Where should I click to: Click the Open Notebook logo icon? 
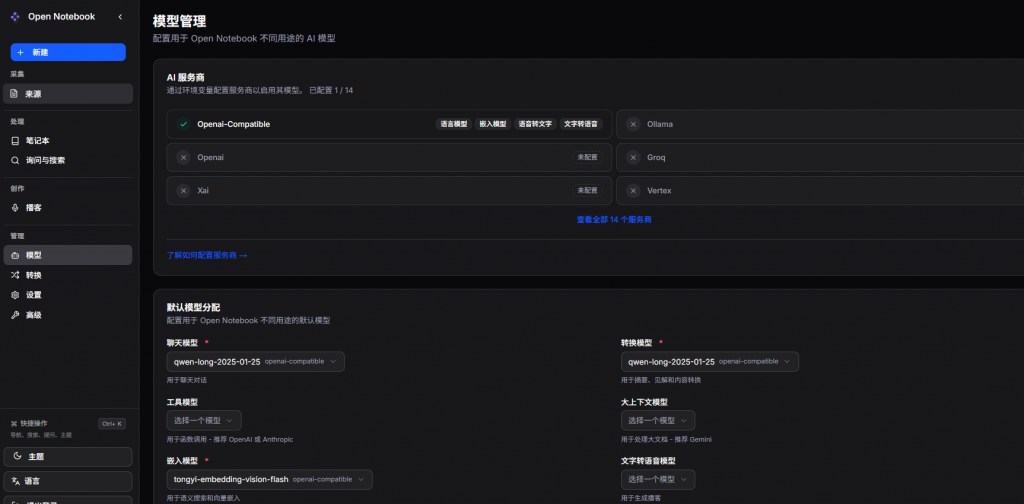pos(16,17)
